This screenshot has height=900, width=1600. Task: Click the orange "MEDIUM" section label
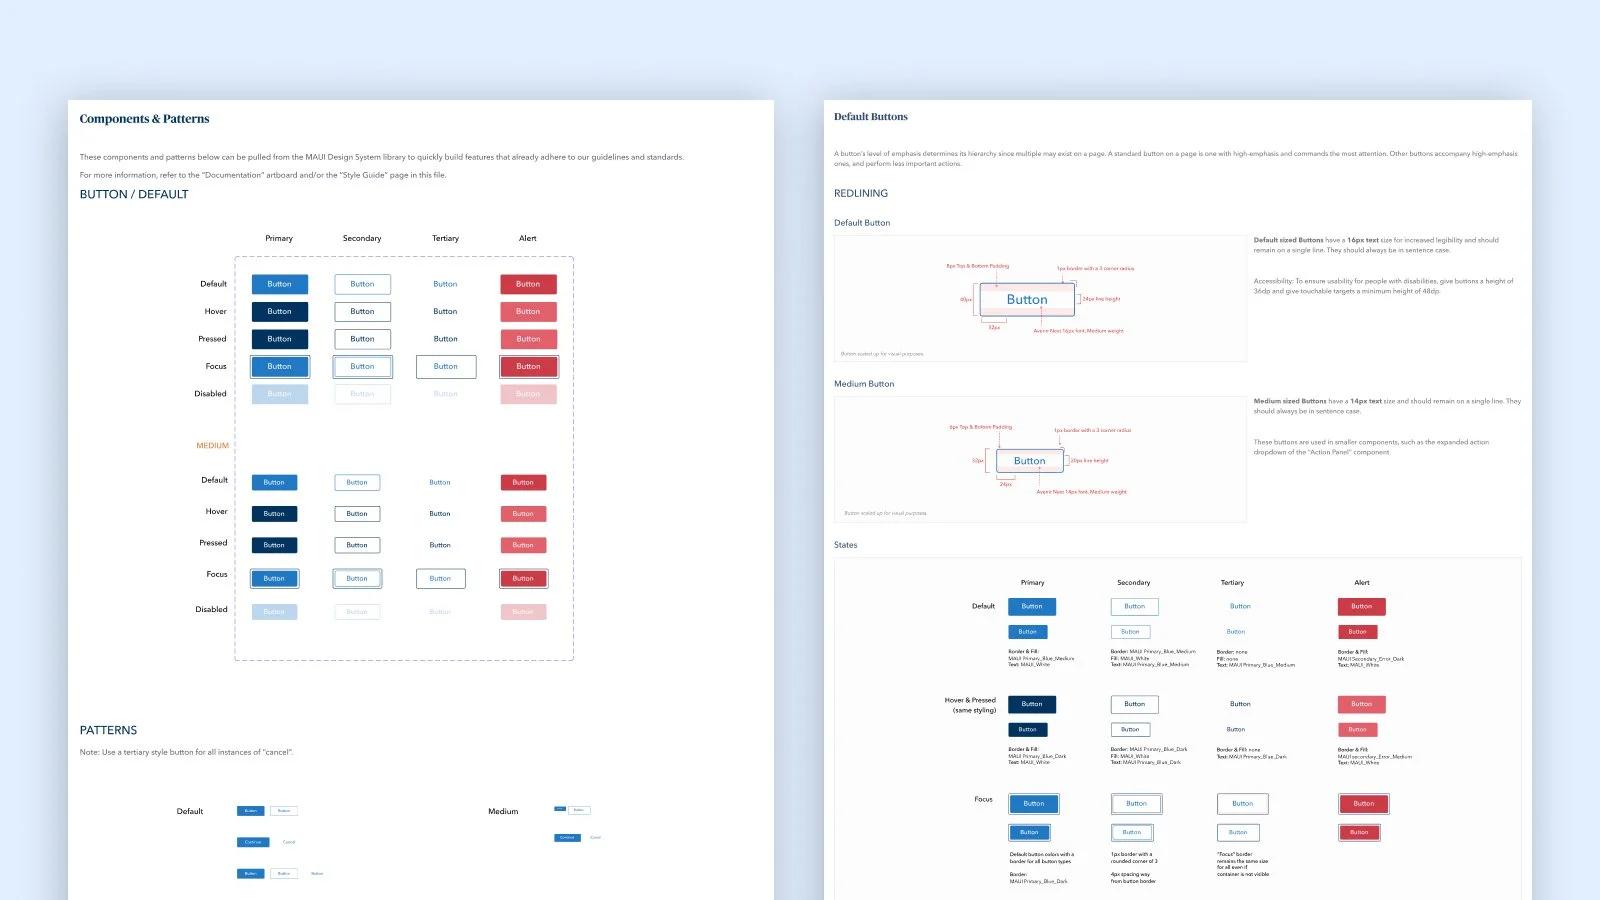click(x=213, y=446)
